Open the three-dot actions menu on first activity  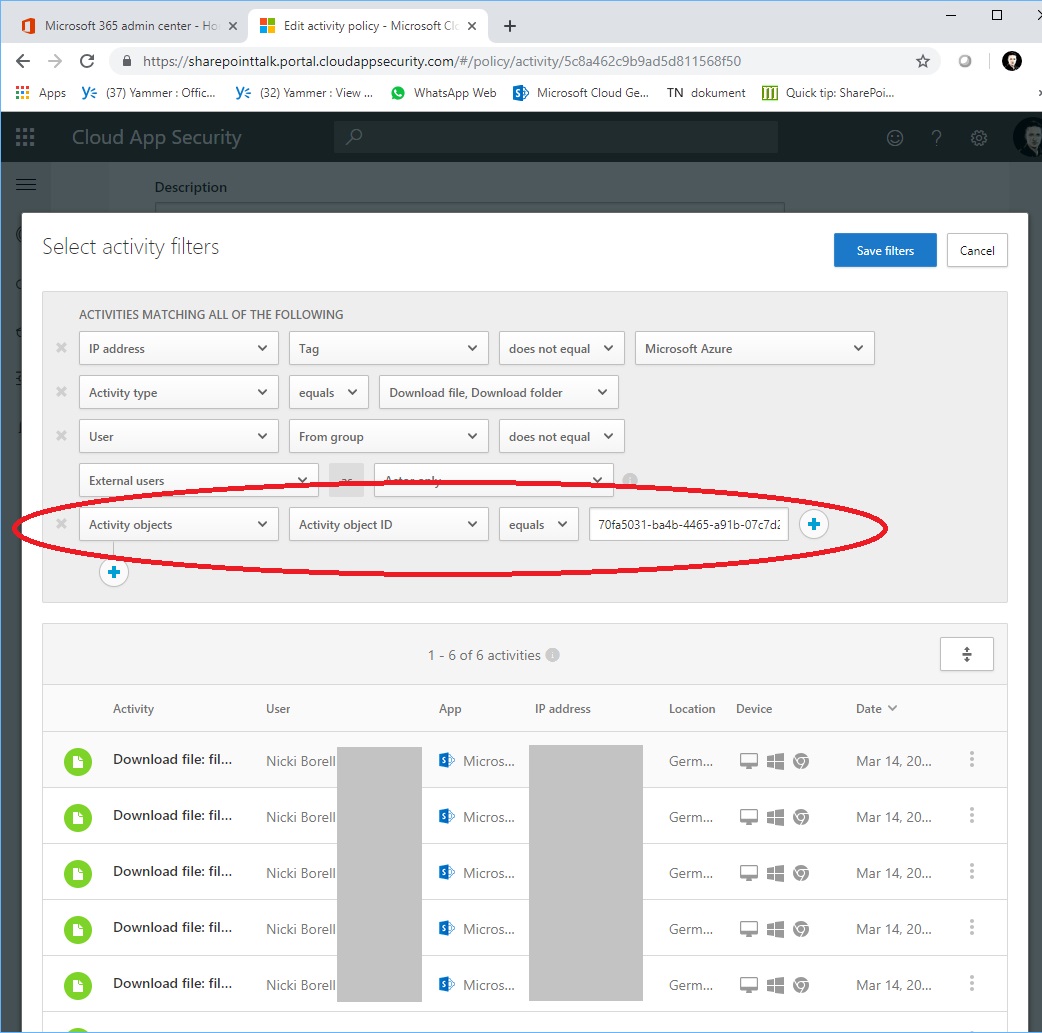(971, 761)
